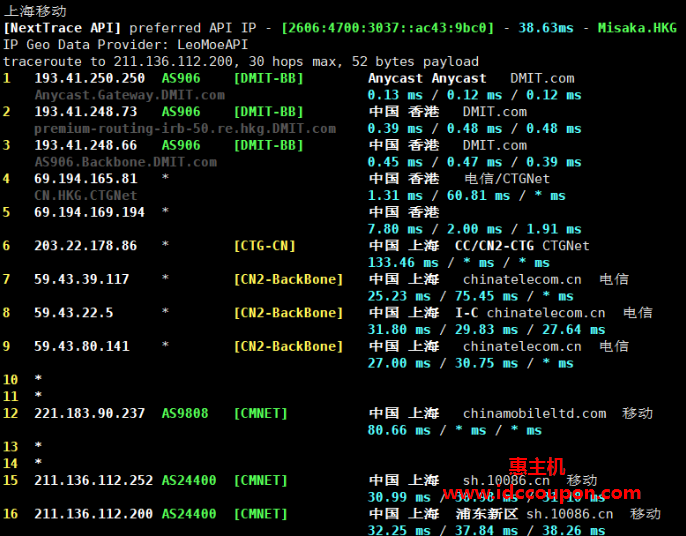The width and height of the screenshot is (686, 536).
Task: Click the 'traceroute to 211.136.112.200' line
Action: [241, 62]
